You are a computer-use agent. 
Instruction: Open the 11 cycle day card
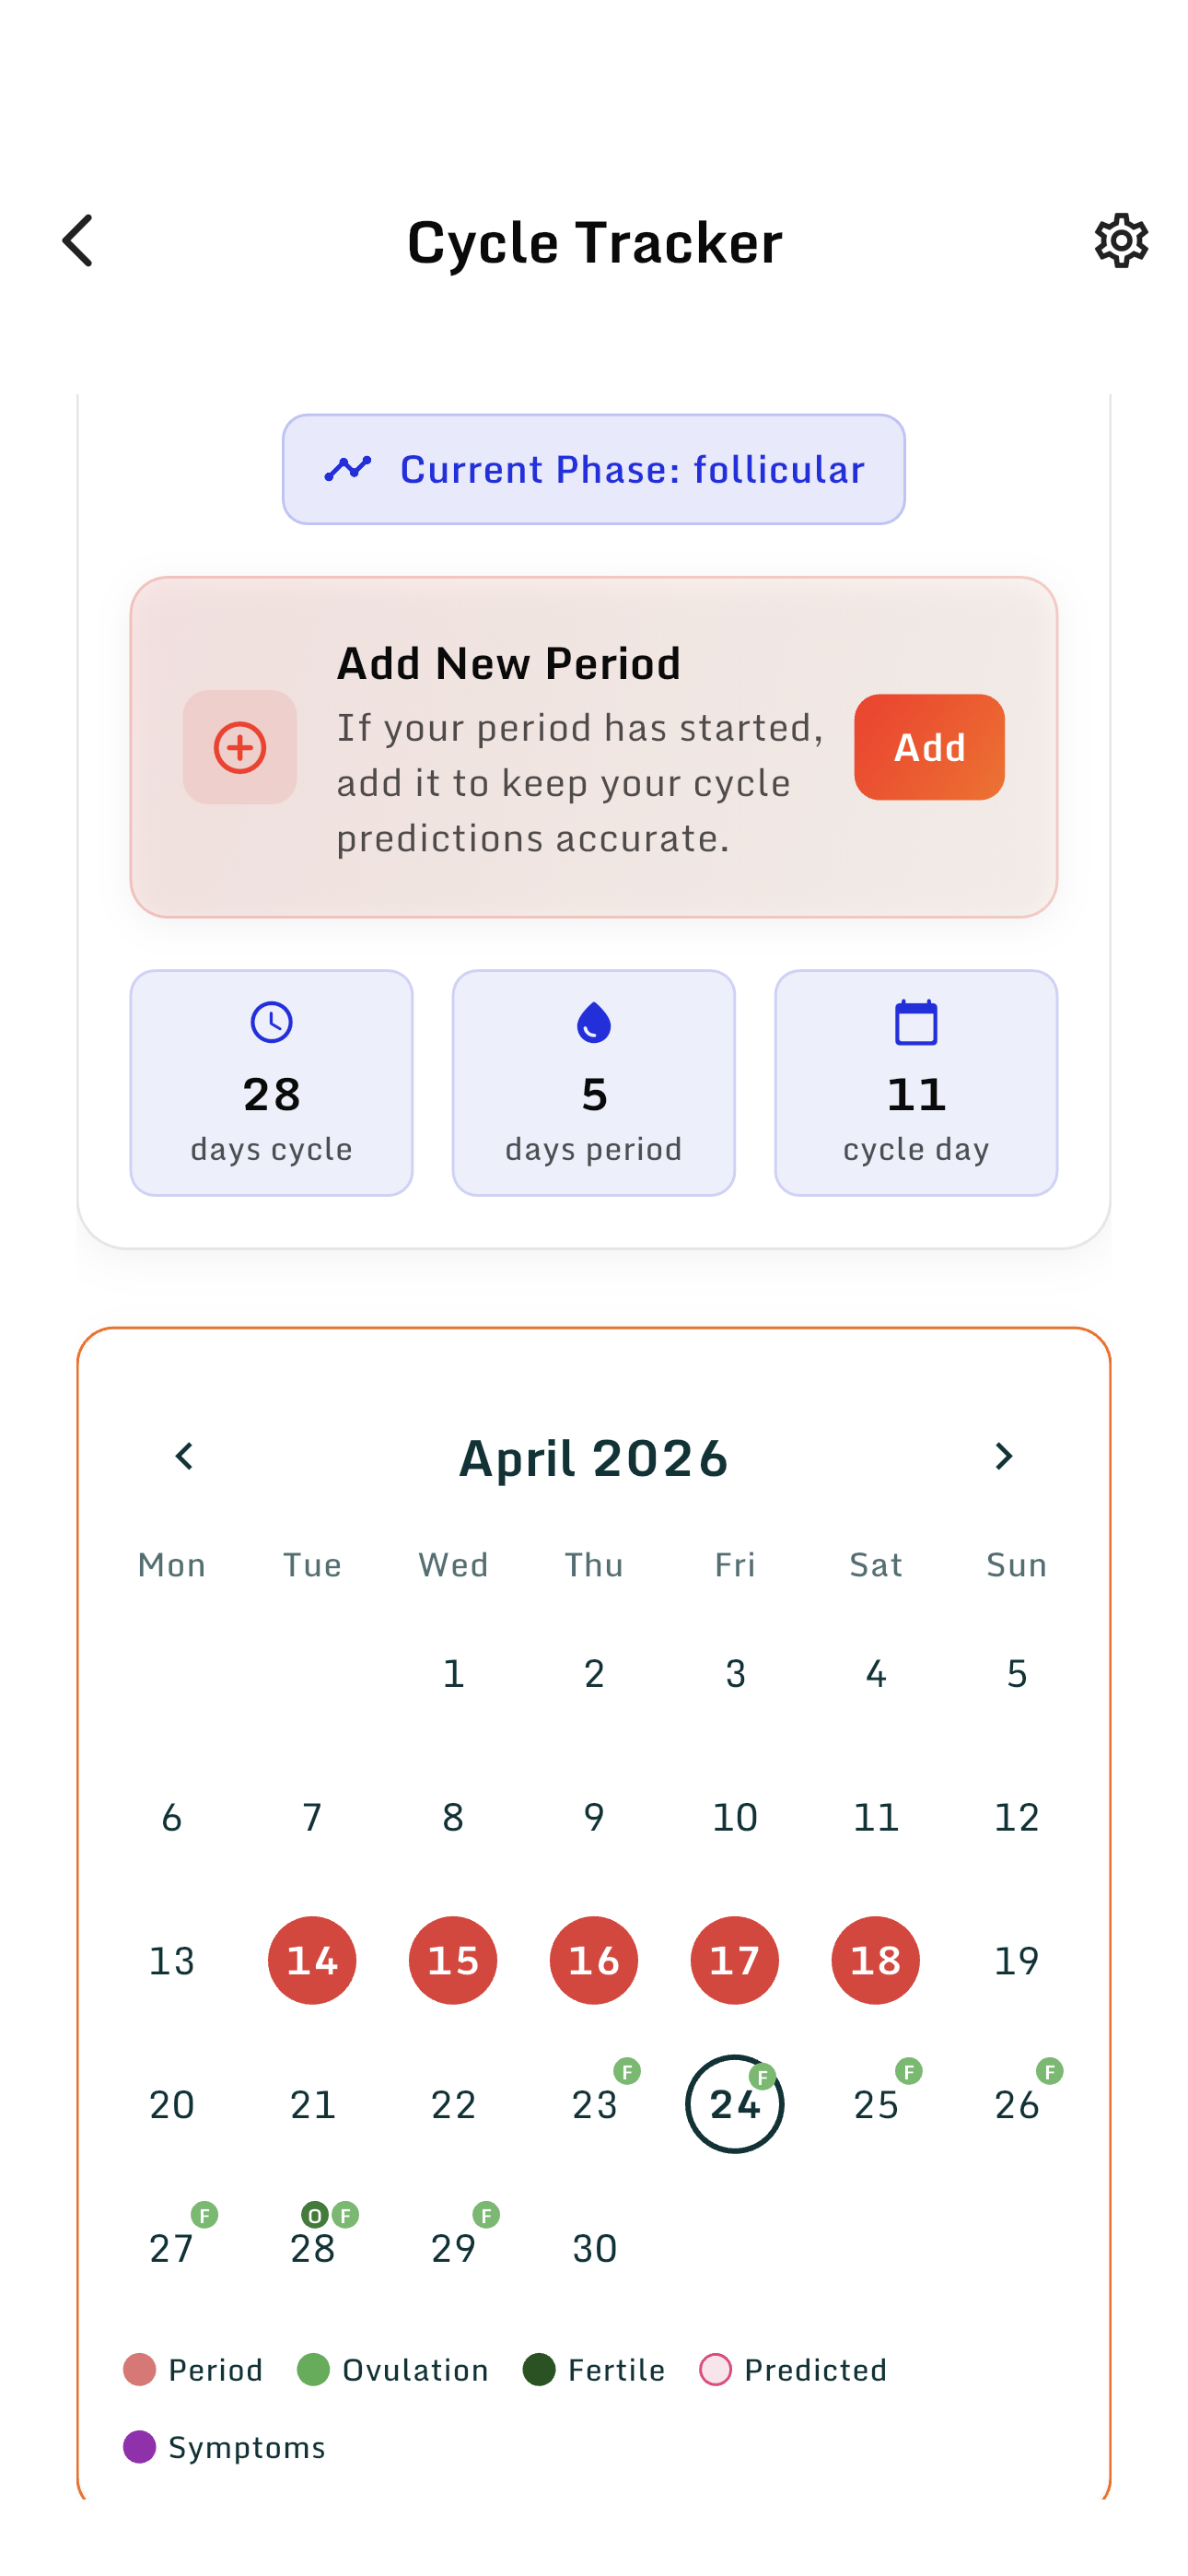[x=916, y=1082]
